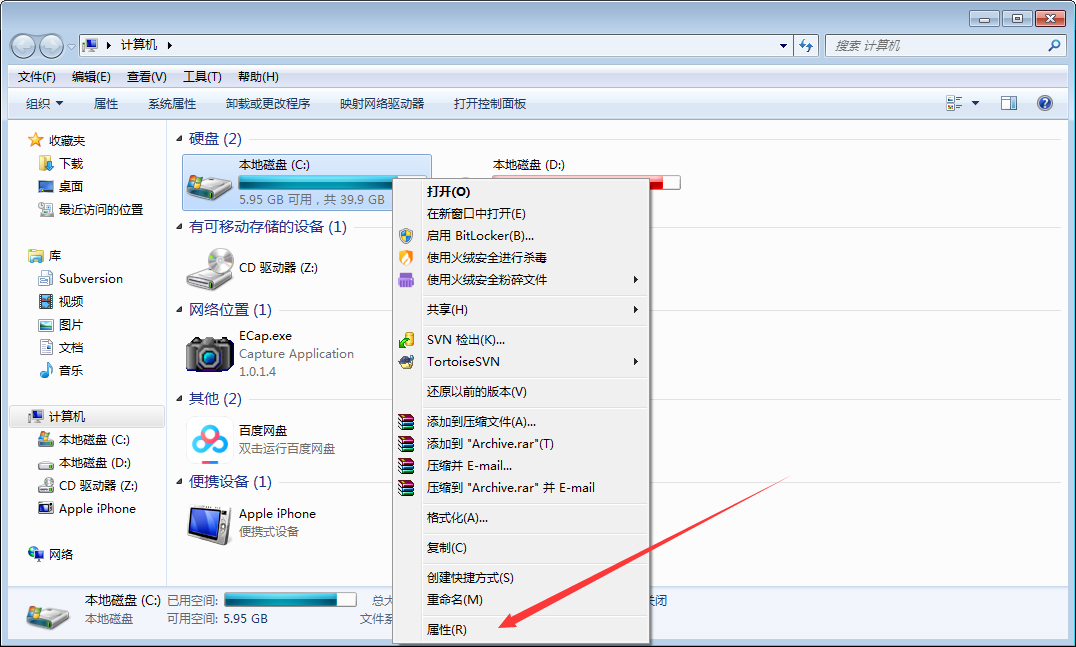Click the 打开控制面板 toolbar button
This screenshot has width=1076, height=647.
tap(489, 102)
